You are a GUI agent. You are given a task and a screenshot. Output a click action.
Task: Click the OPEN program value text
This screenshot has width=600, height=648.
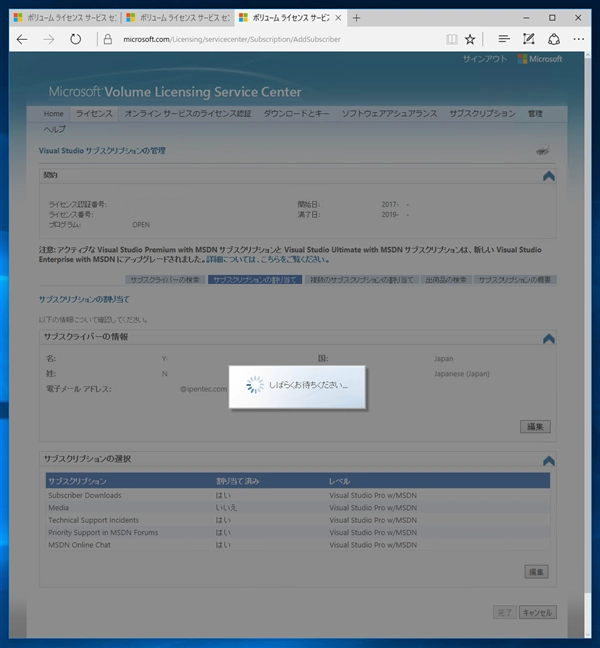point(141,225)
